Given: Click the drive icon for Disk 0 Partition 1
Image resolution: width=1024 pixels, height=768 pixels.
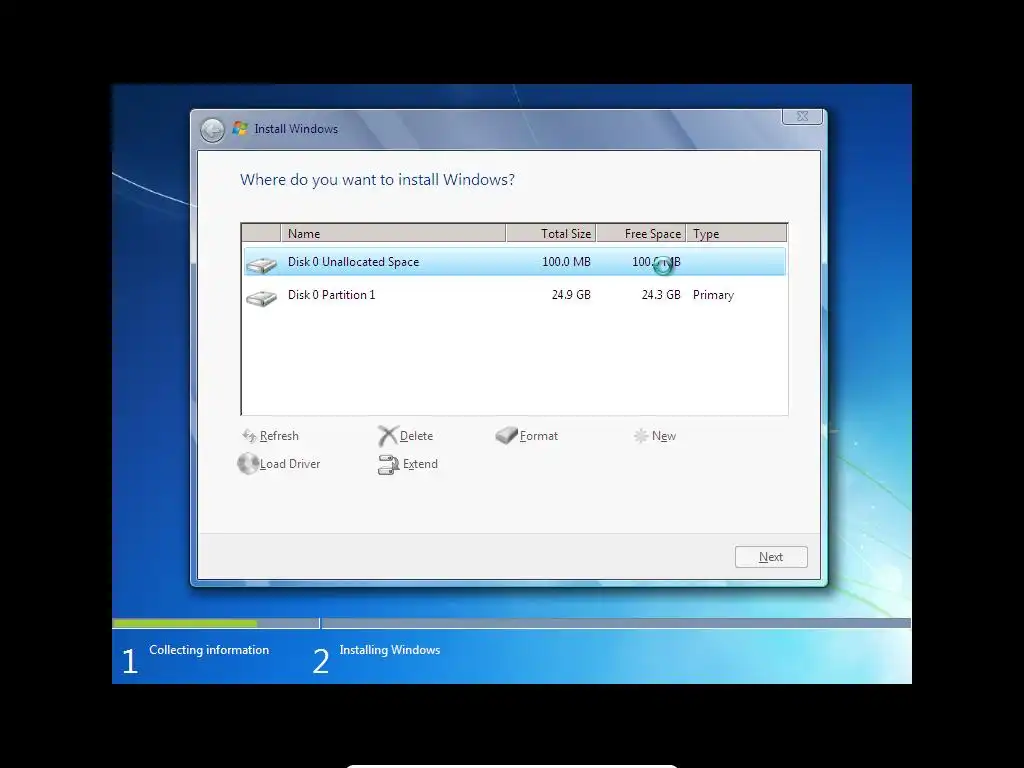Looking at the screenshot, I should [262, 298].
